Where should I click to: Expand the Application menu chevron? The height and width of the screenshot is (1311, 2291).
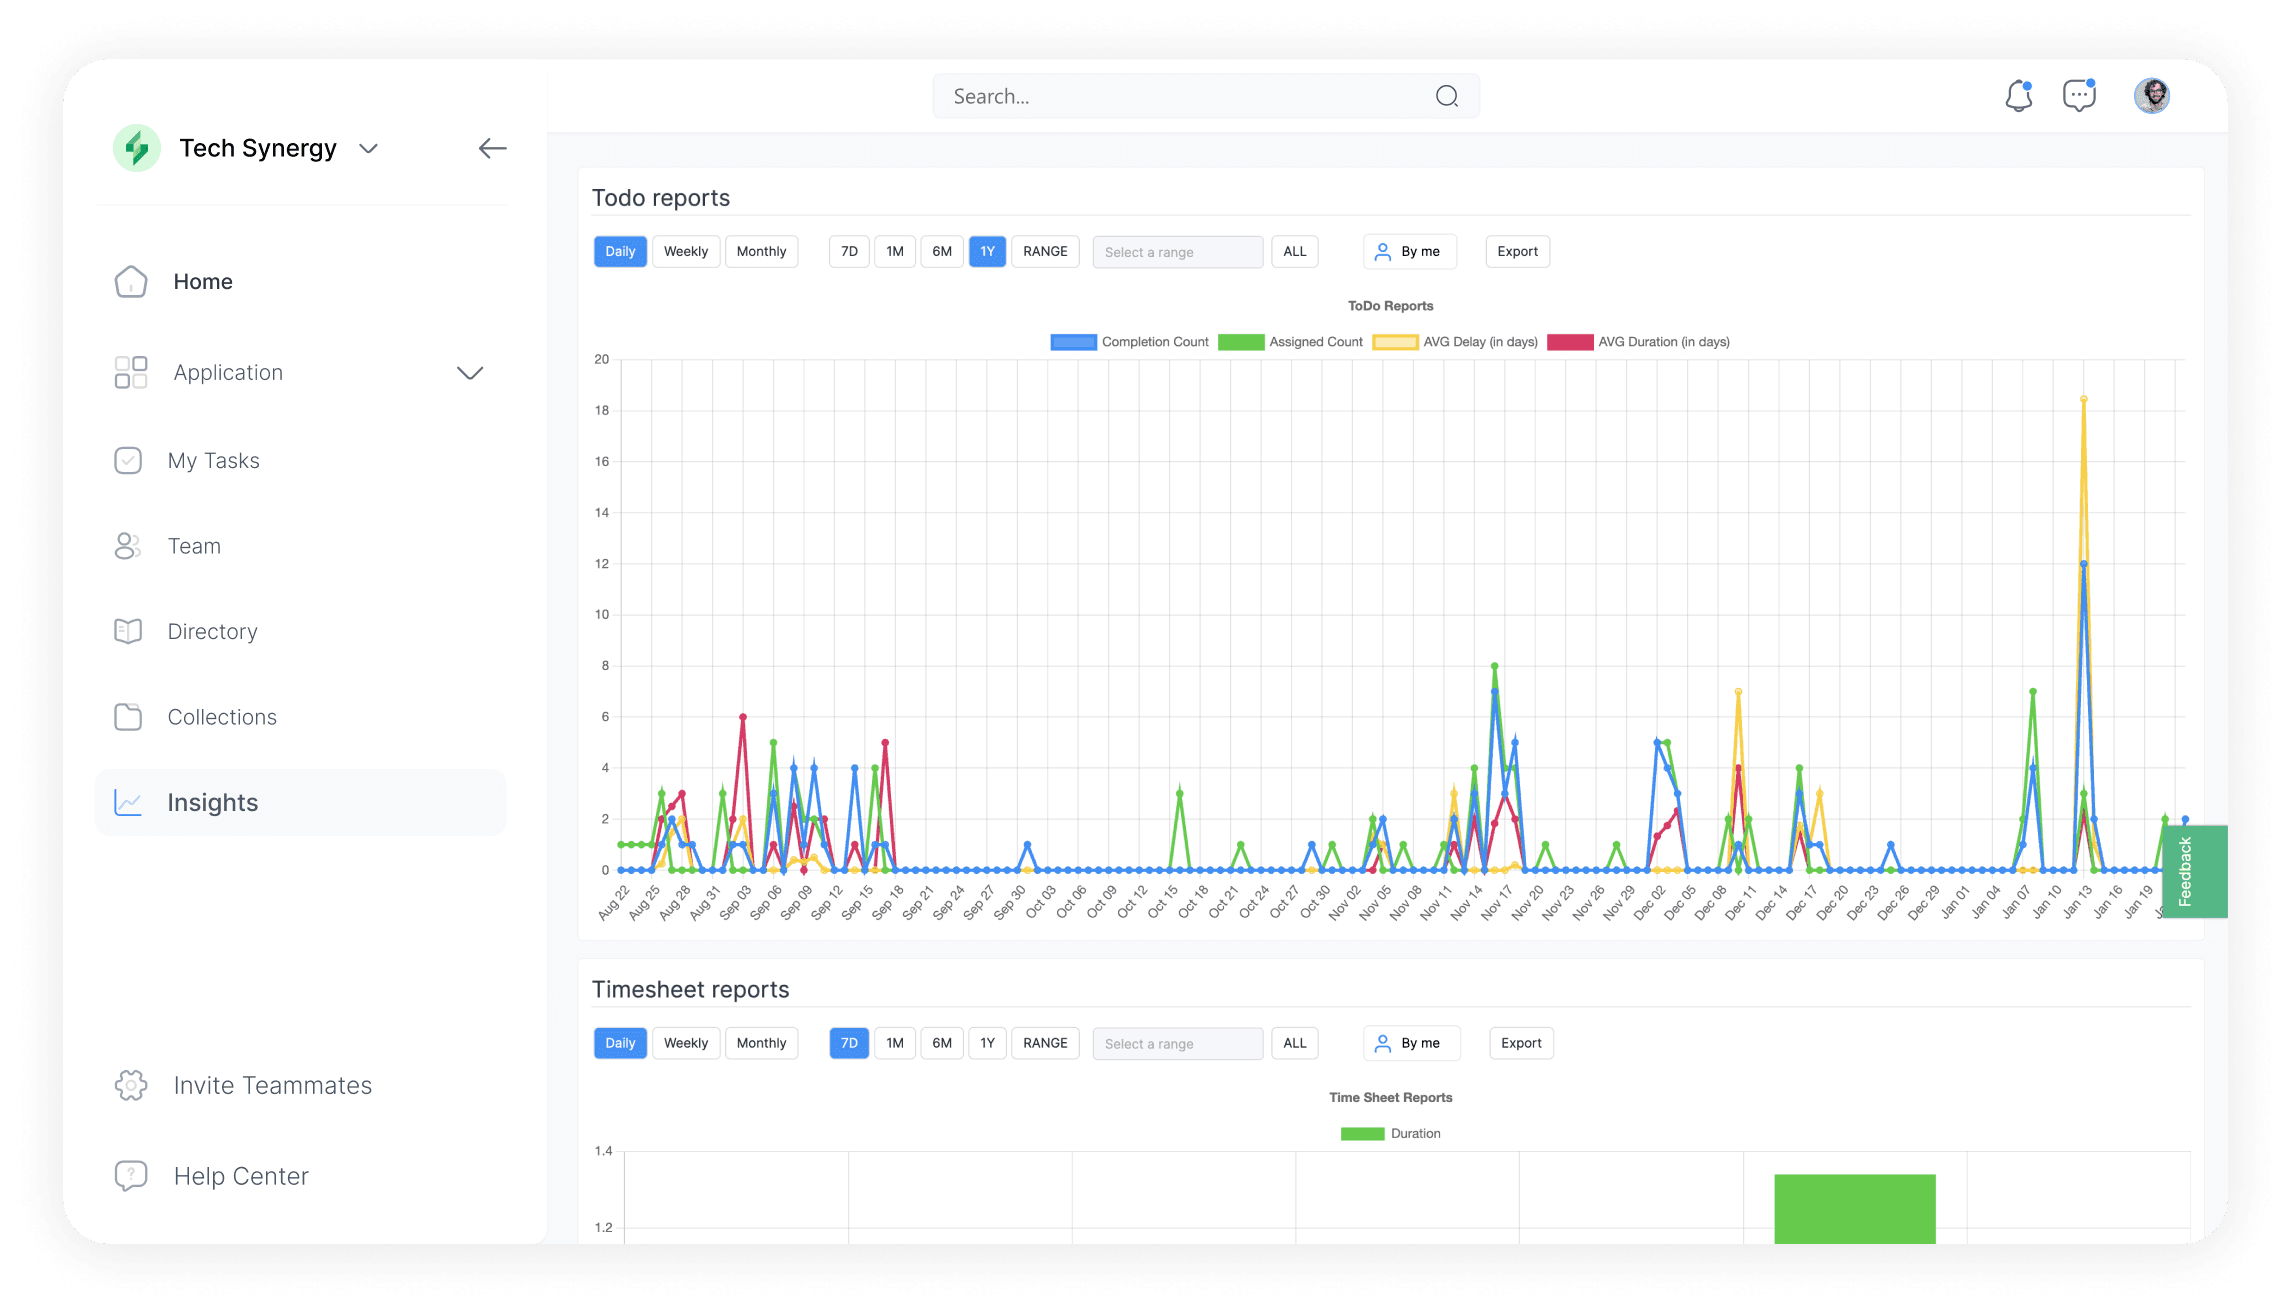tap(469, 373)
